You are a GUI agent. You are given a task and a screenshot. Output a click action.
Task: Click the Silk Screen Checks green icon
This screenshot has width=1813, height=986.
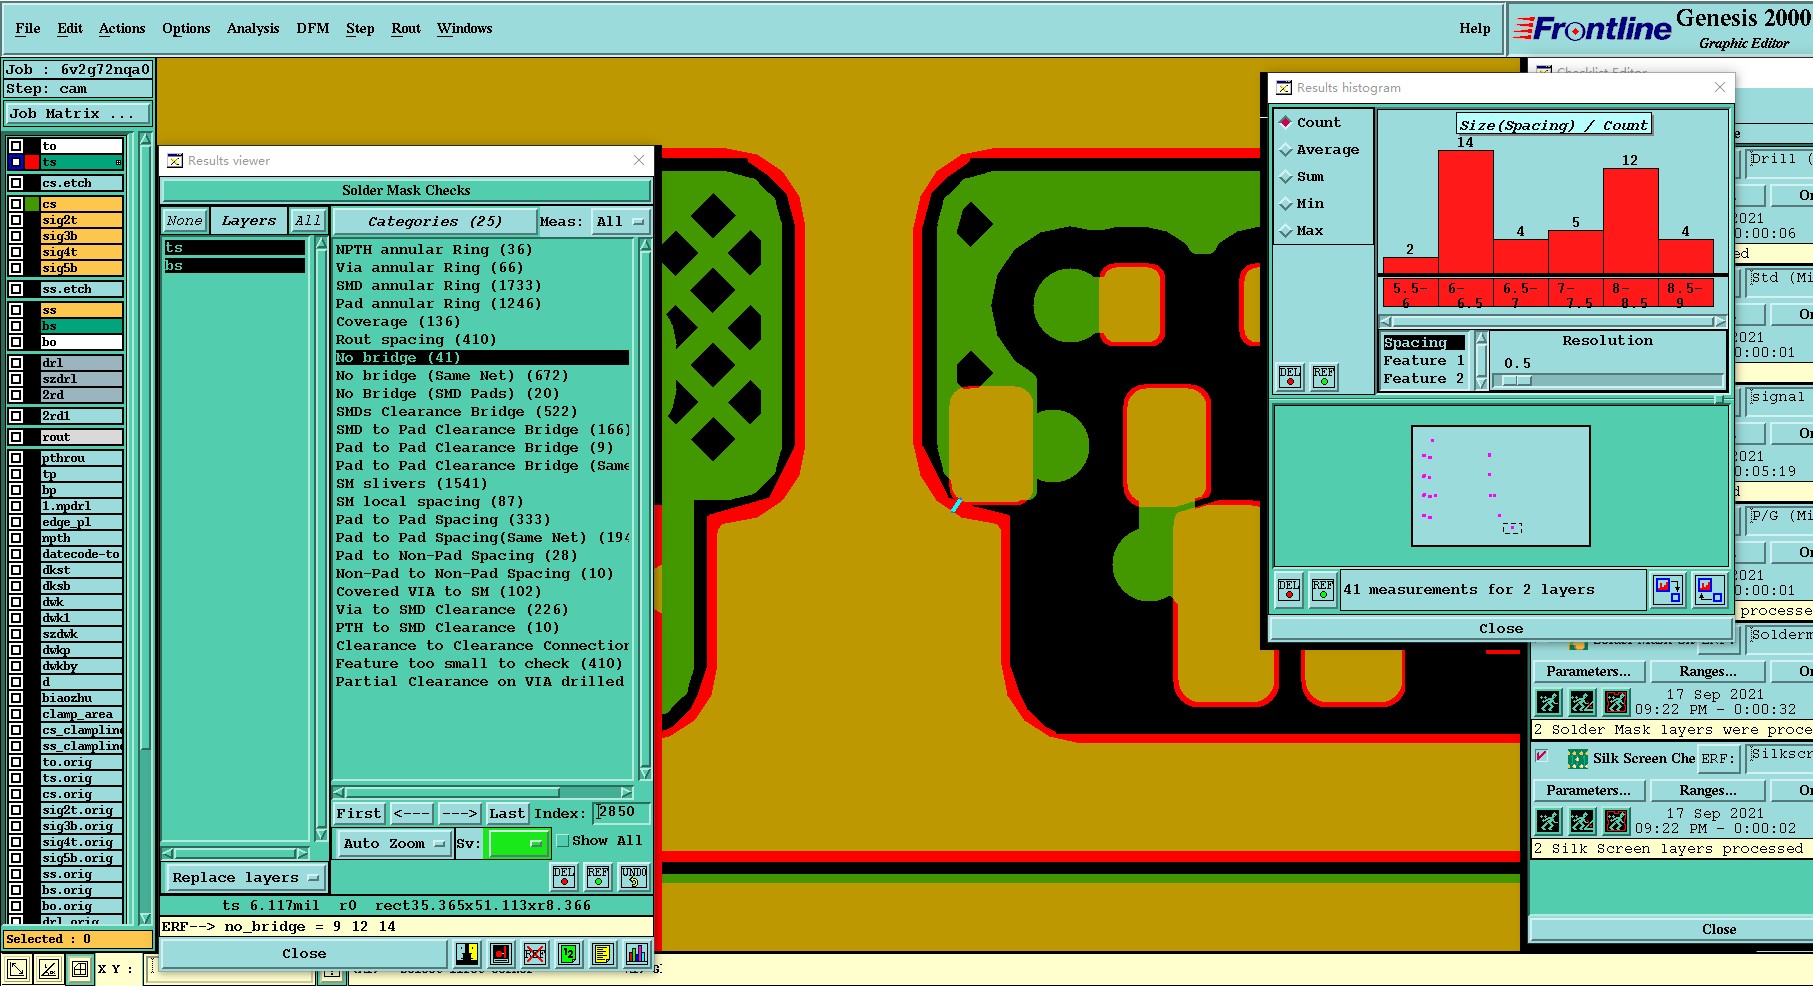click(1577, 759)
